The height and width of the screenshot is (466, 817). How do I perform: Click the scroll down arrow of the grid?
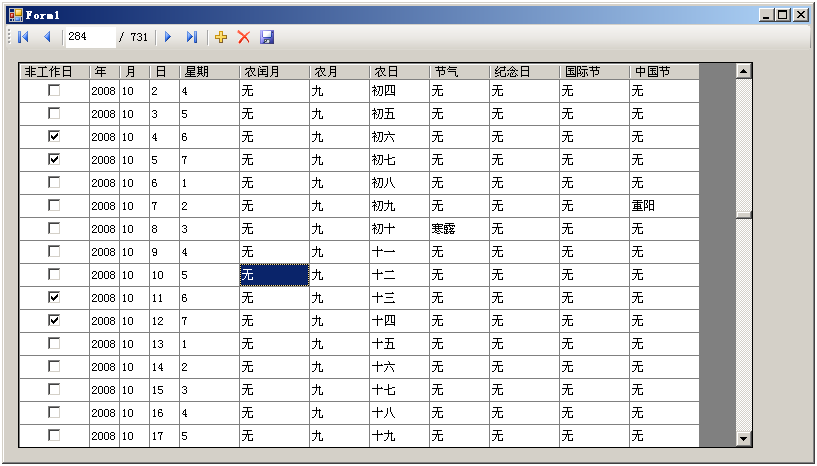(x=744, y=439)
